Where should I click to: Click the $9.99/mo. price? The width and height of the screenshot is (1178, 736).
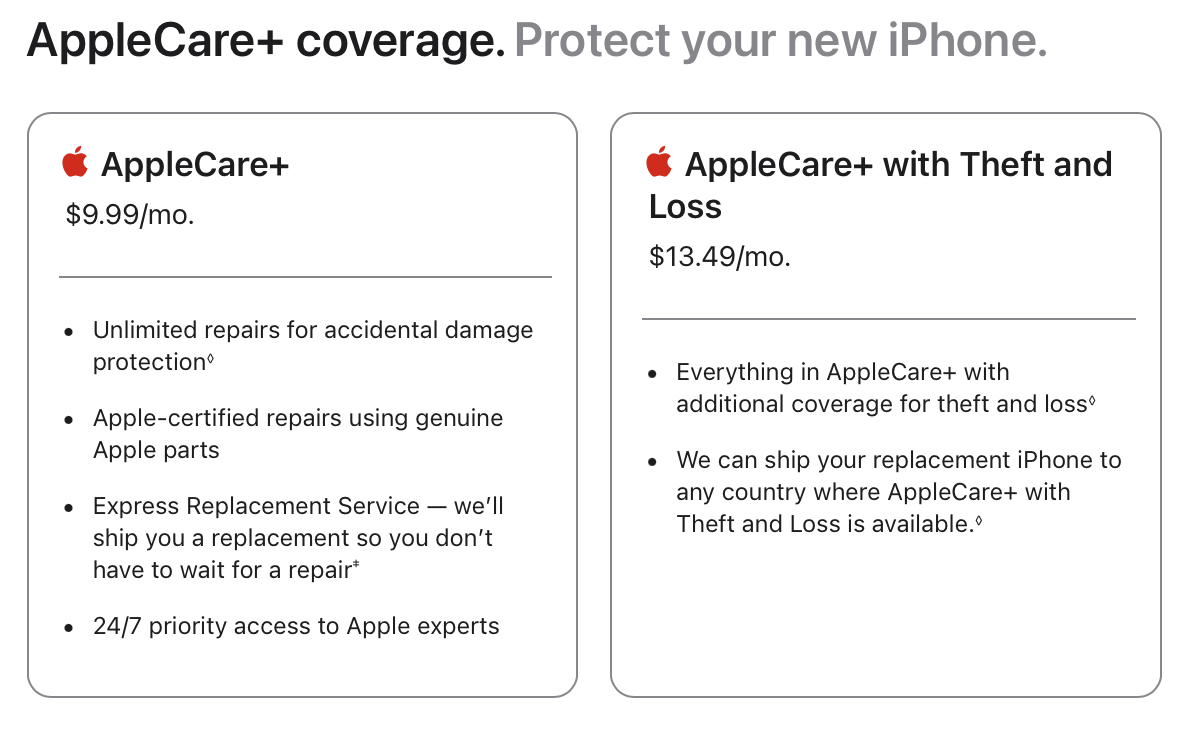pyautogui.click(x=130, y=215)
